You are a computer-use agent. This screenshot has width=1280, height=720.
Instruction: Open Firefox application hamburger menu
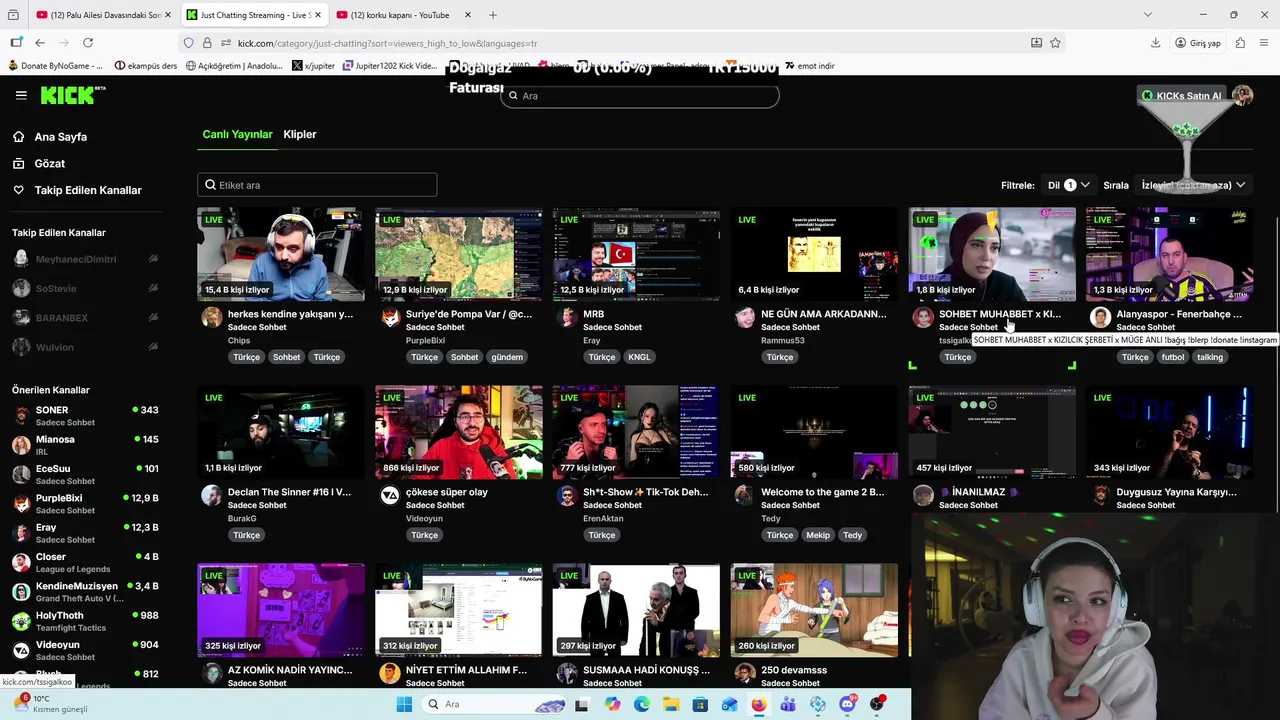point(1265,43)
